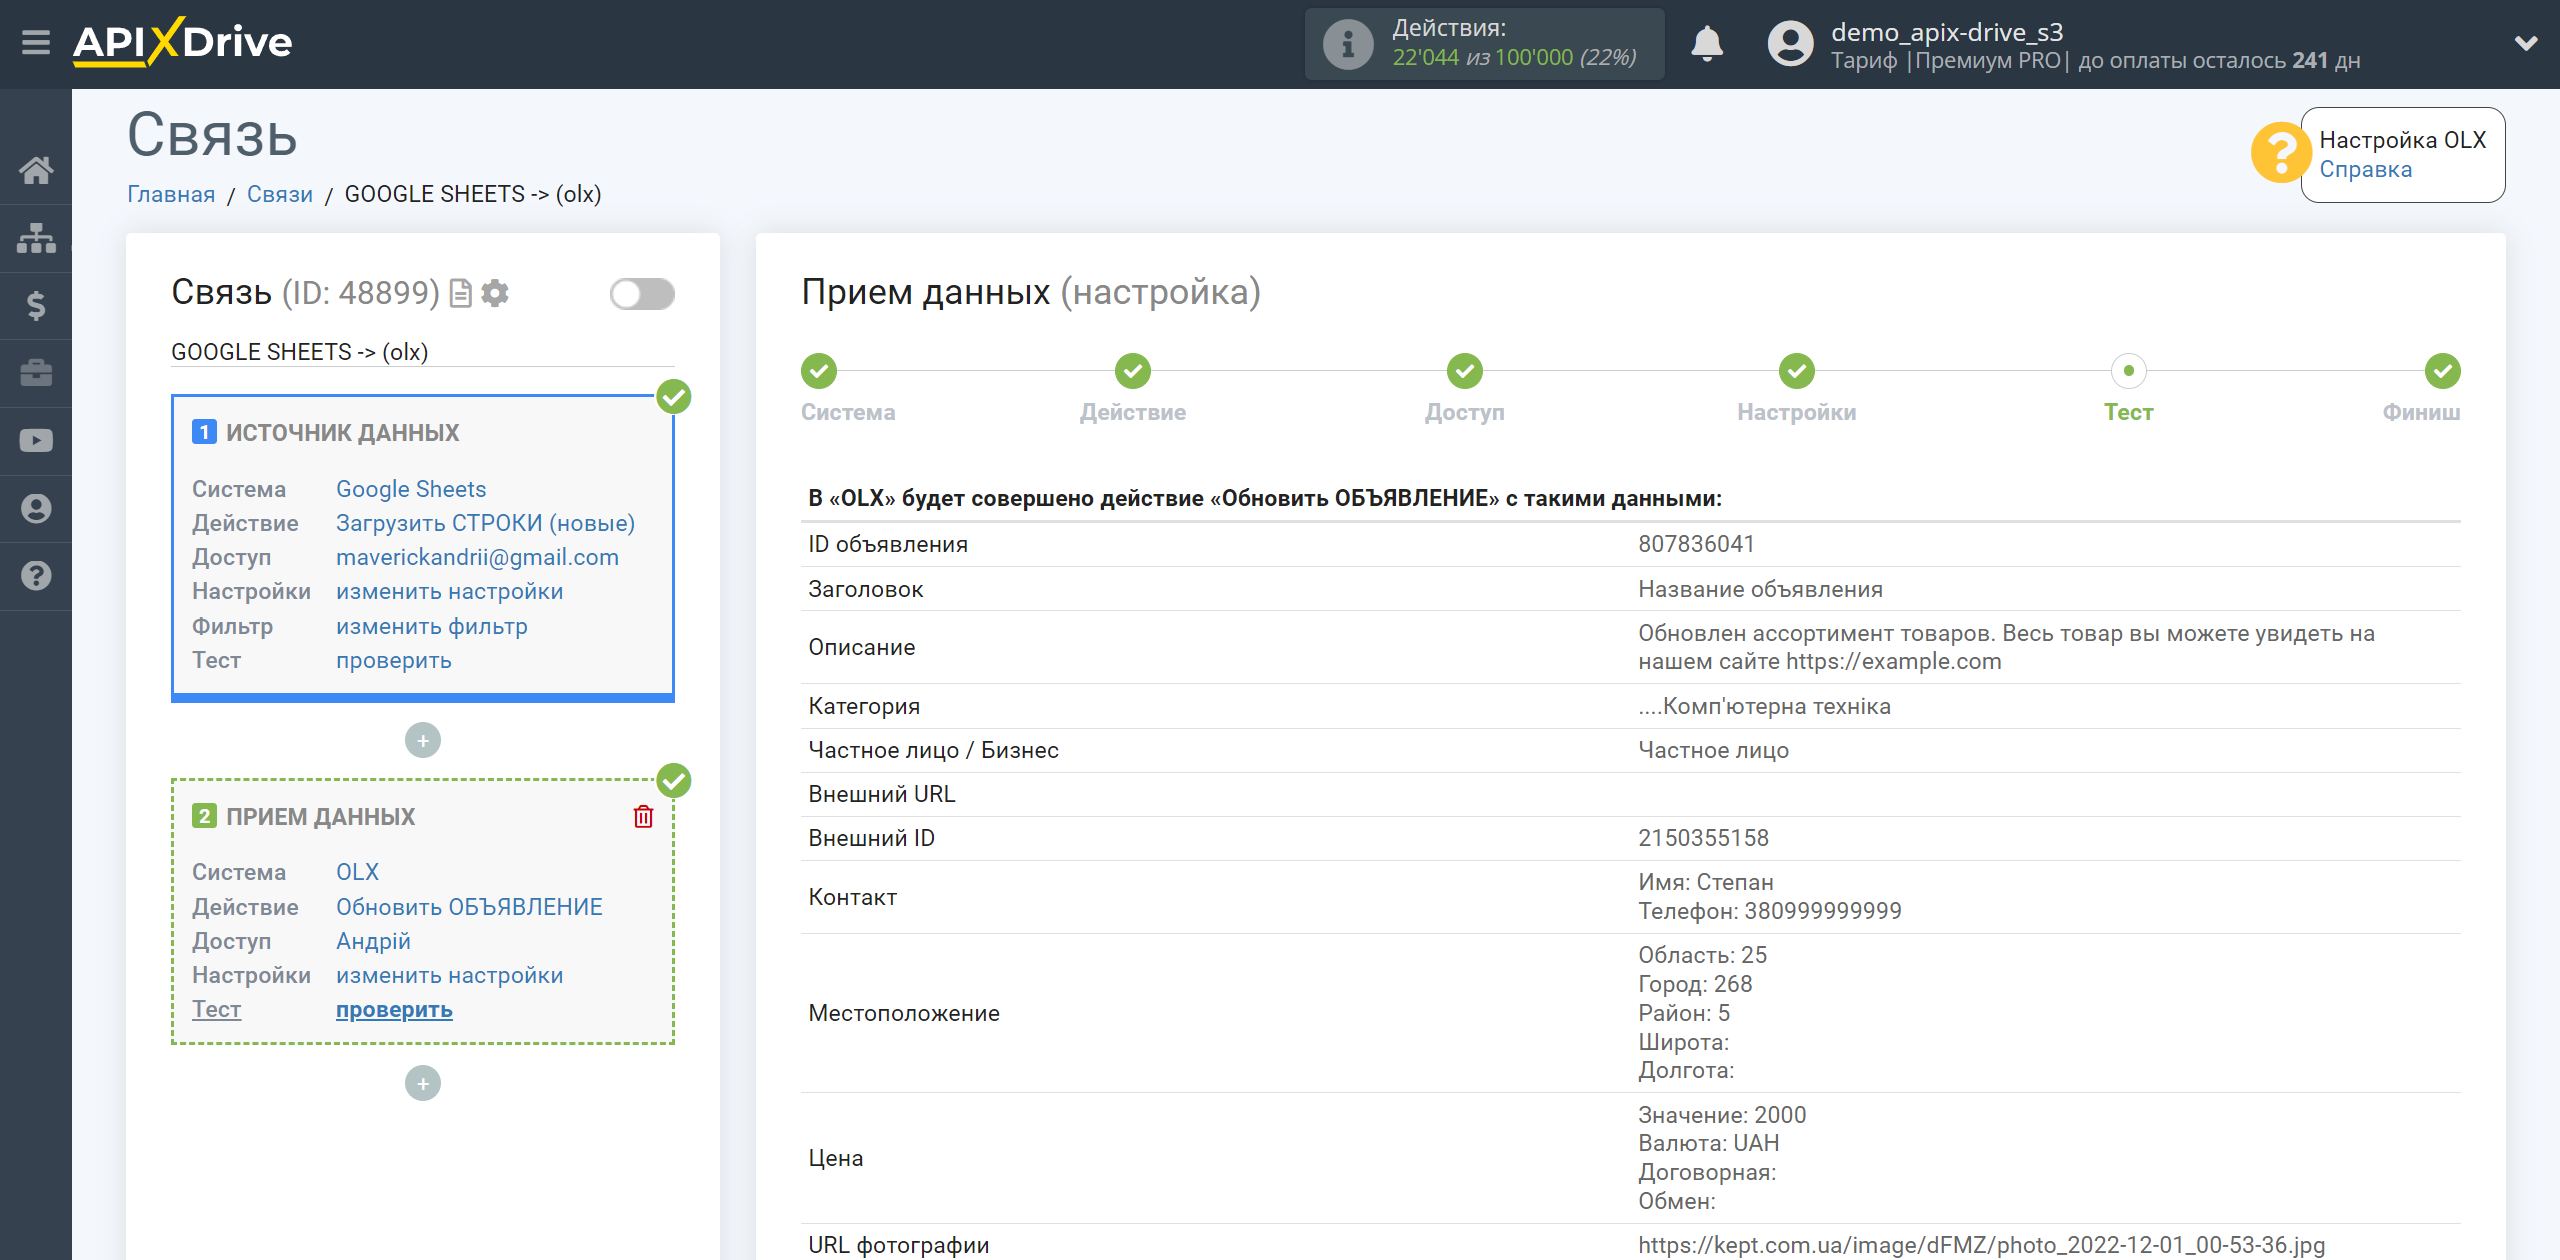Open connections sitemap icon in sidebar

point(36,238)
